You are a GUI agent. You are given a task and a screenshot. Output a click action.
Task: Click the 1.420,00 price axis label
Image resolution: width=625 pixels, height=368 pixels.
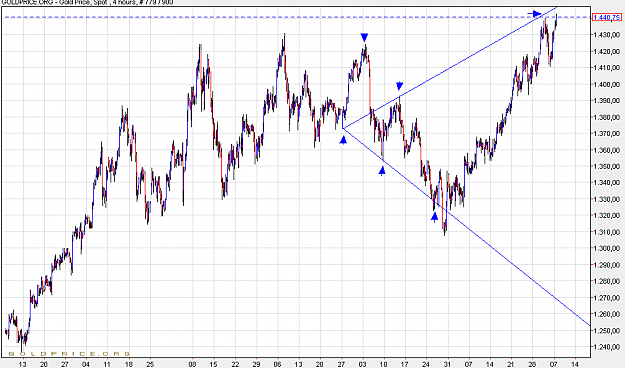(607, 51)
